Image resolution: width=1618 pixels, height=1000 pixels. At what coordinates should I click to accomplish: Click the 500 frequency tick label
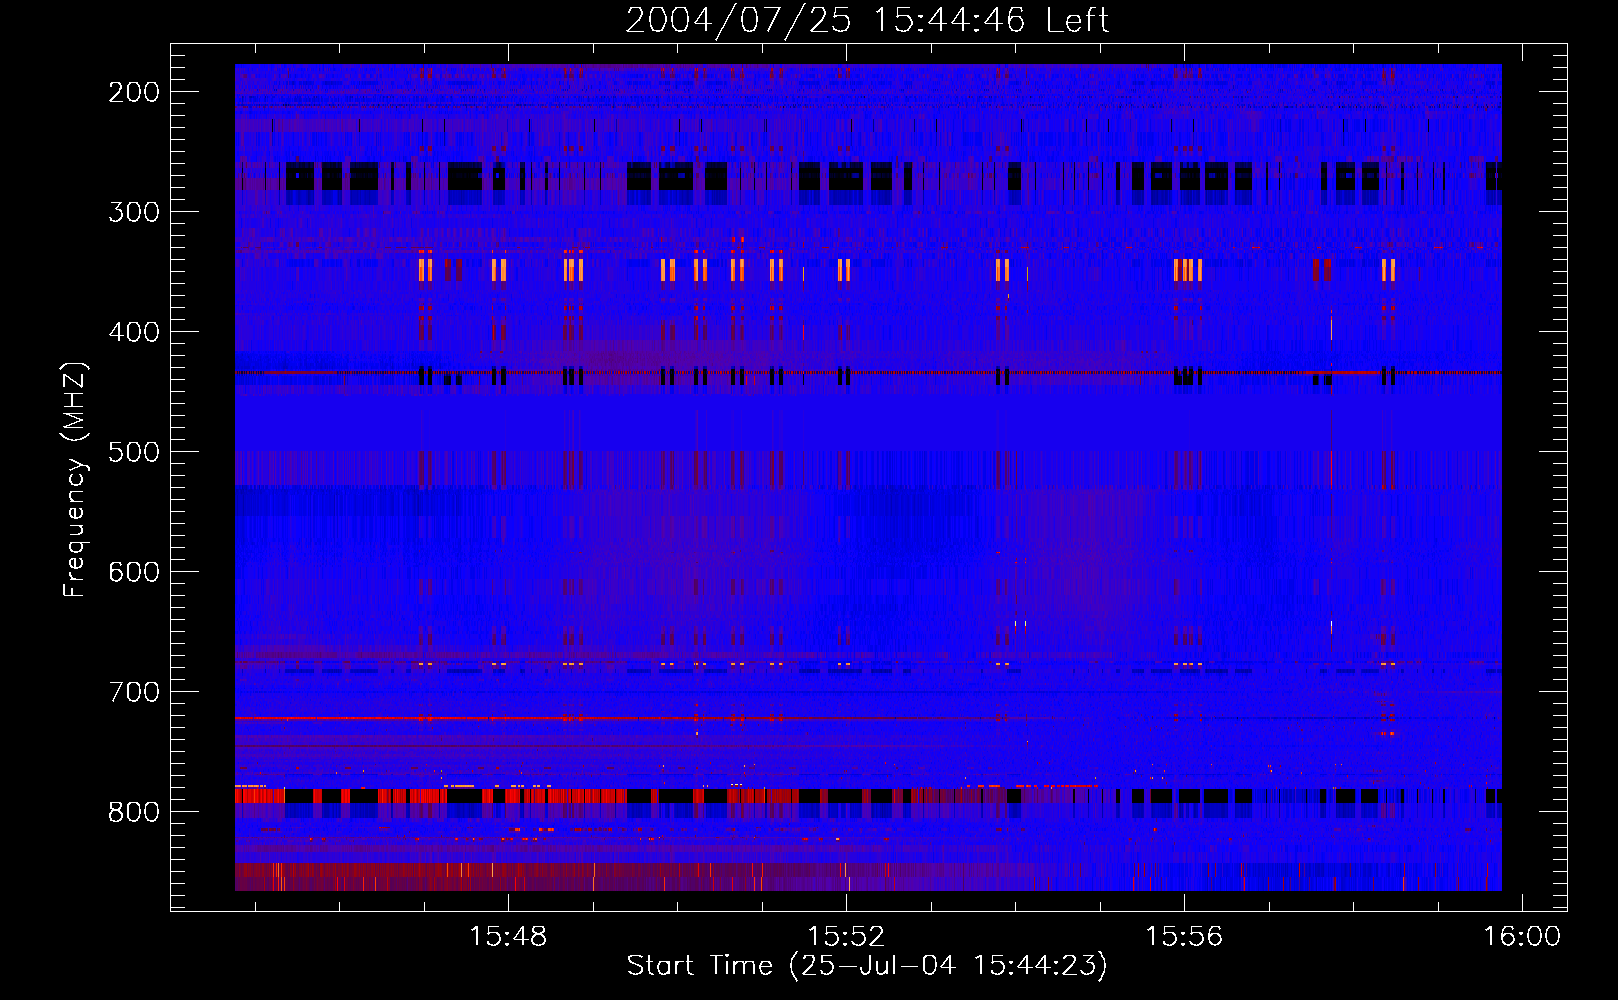coord(134,452)
